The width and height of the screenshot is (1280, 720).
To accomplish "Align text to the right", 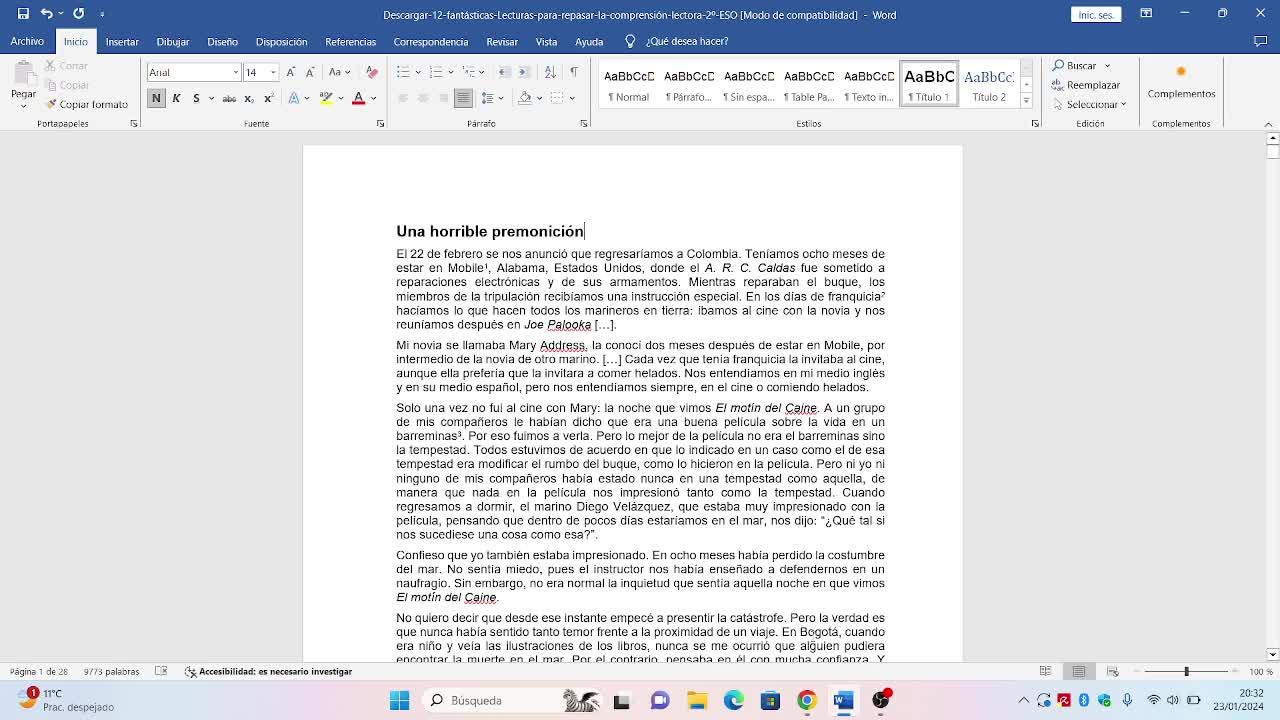I will (x=443, y=98).
